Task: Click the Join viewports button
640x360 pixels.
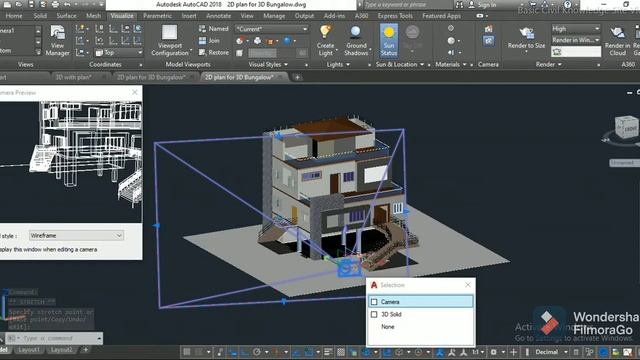Action: tap(209, 40)
